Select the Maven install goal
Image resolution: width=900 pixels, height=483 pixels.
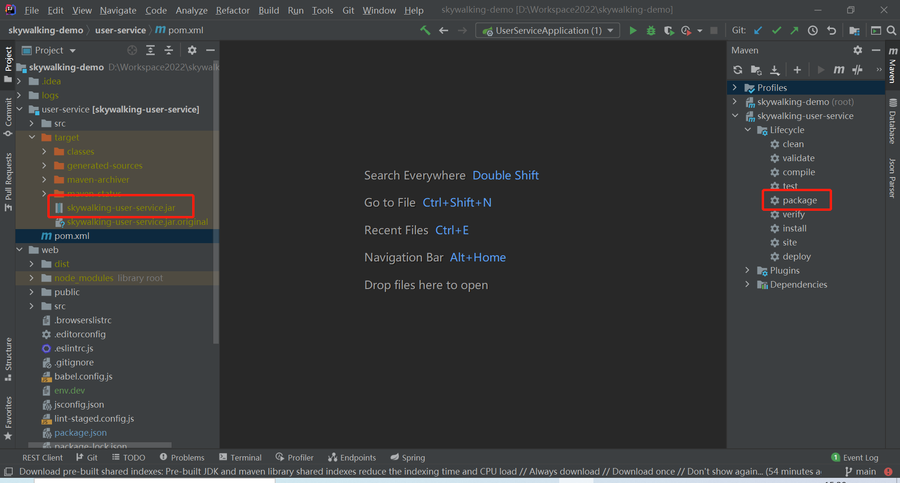(794, 229)
